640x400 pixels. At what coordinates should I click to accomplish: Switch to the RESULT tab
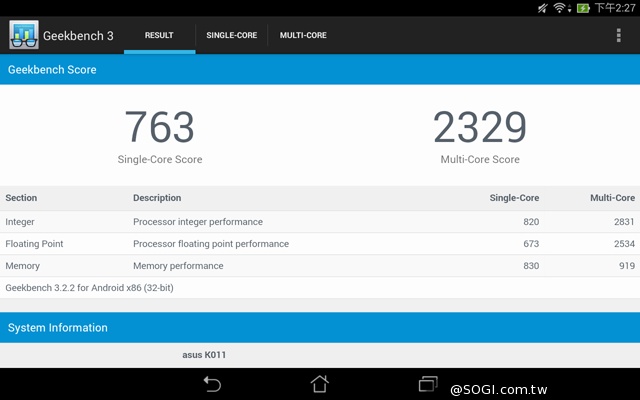click(x=159, y=36)
